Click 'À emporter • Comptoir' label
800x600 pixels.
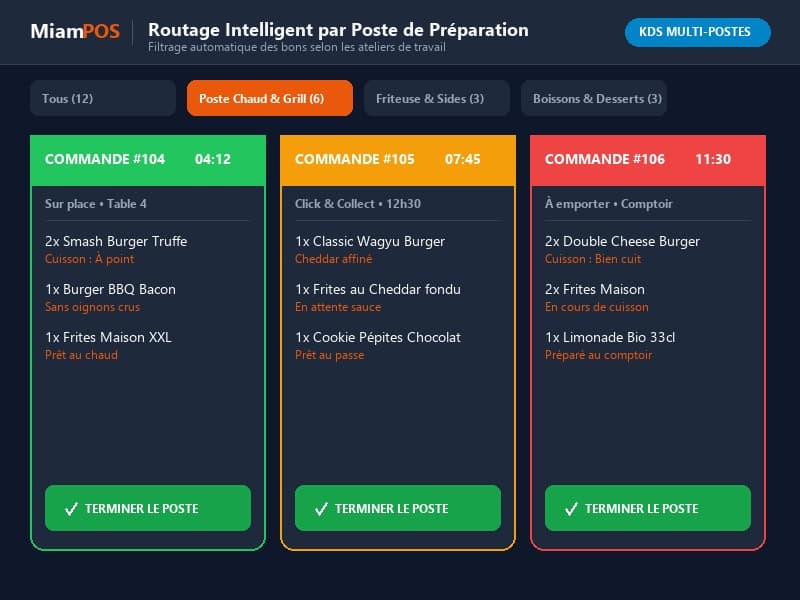pyautogui.click(x=609, y=204)
